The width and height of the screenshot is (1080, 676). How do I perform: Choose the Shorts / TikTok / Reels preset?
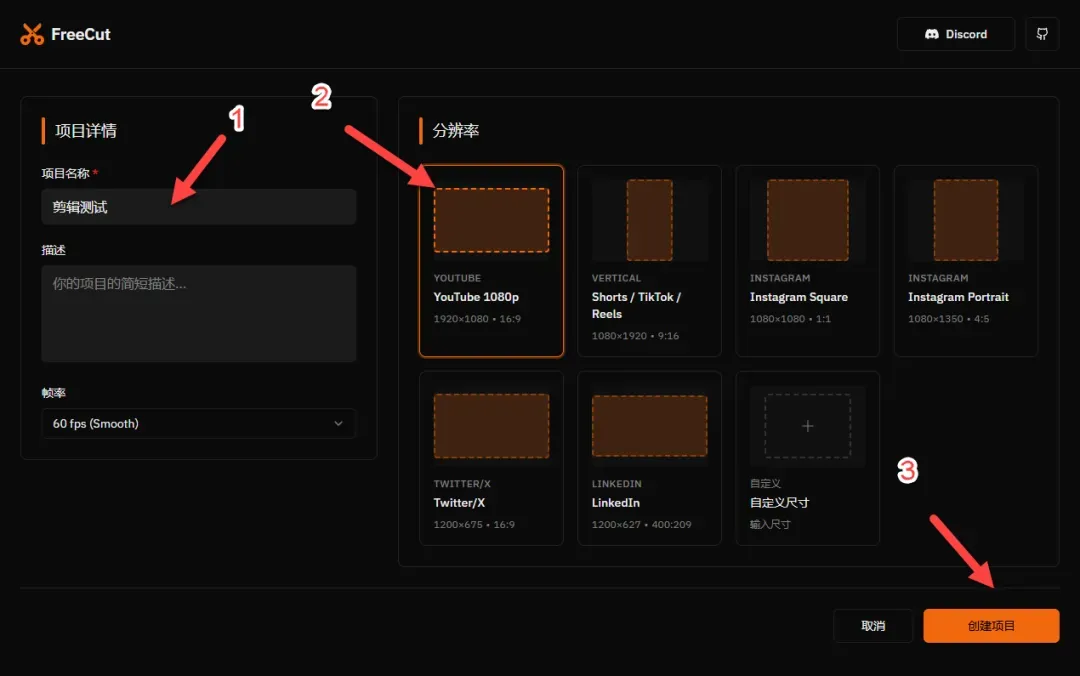[x=649, y=260]
